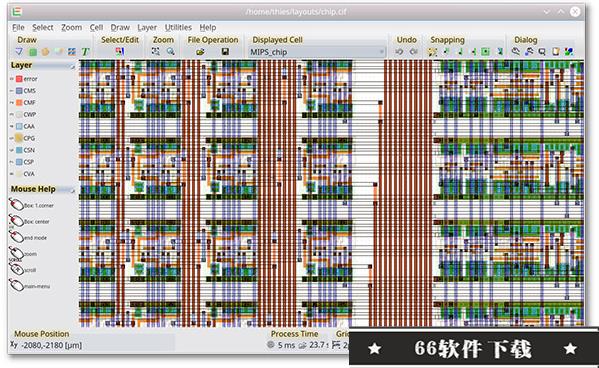Viewport: 599px width, 368px height.
Task: Open the Help menu
Action: click(x=207, y=28)
